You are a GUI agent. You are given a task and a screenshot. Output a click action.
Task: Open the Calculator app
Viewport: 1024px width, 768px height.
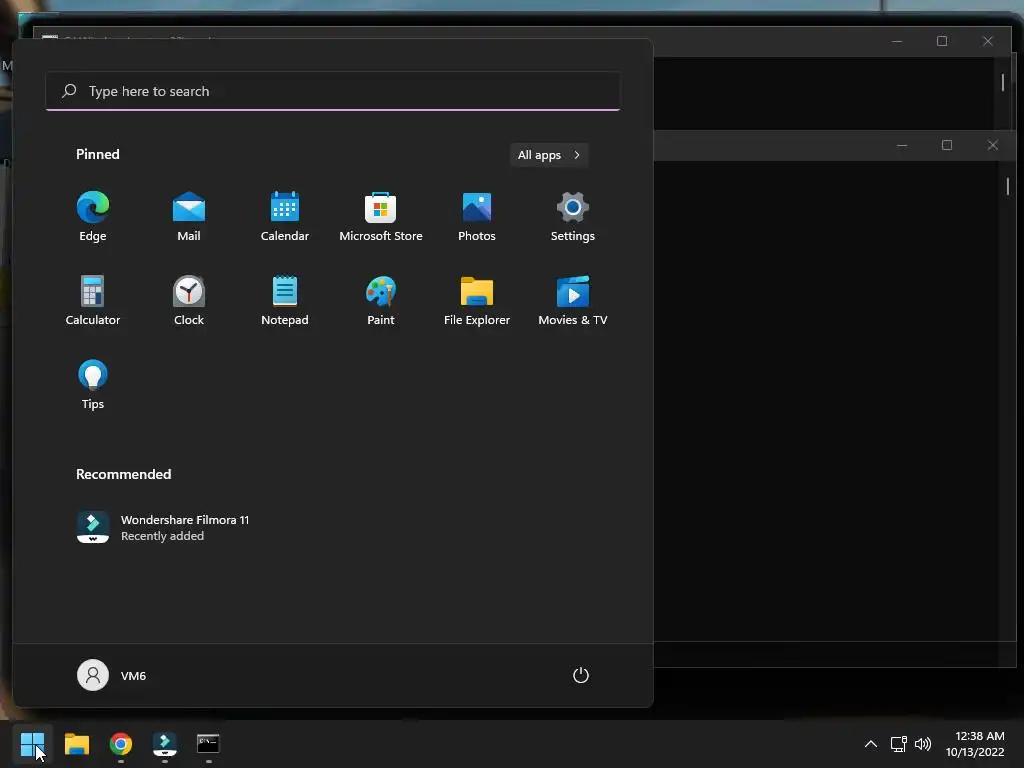(93, 300)
